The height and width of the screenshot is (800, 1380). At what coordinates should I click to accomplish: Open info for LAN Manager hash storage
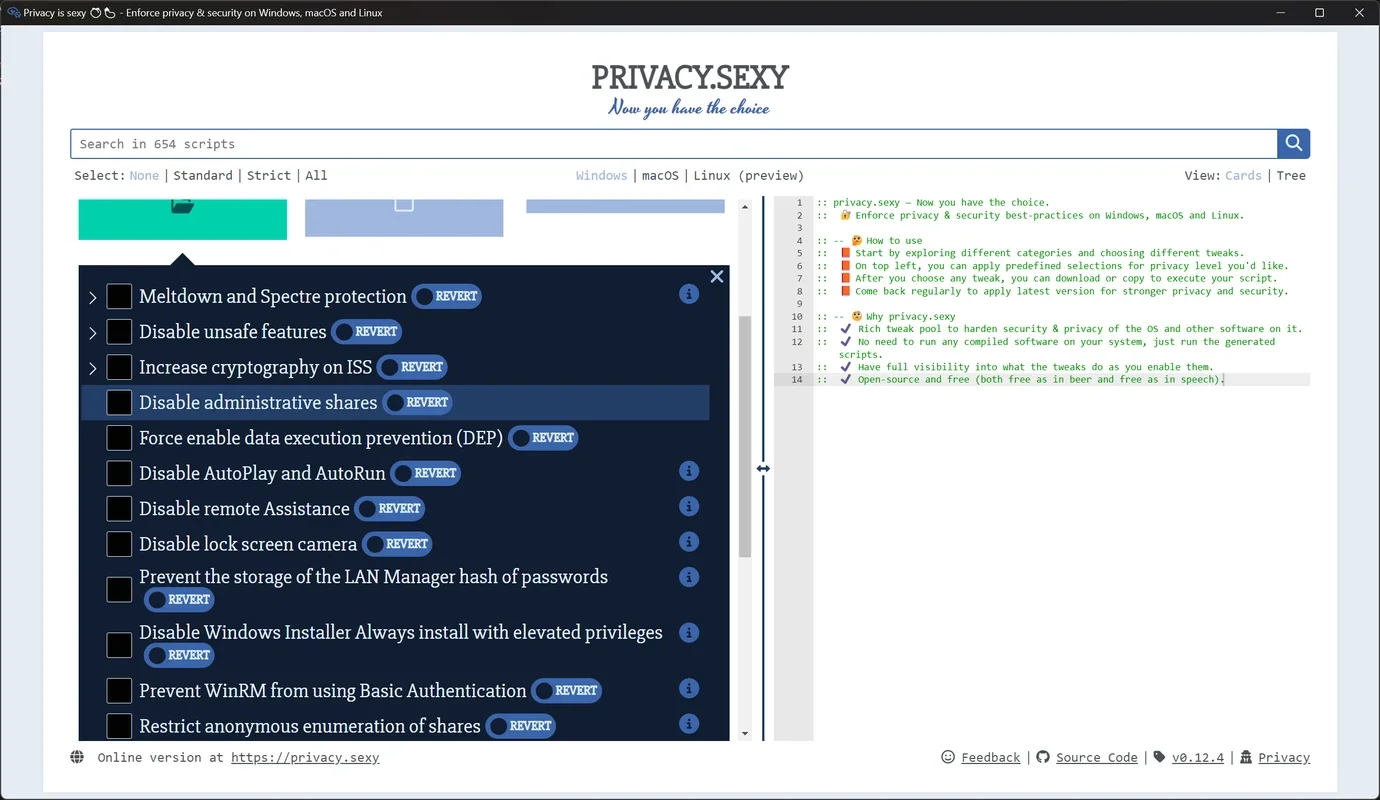(x=688, y=577)
